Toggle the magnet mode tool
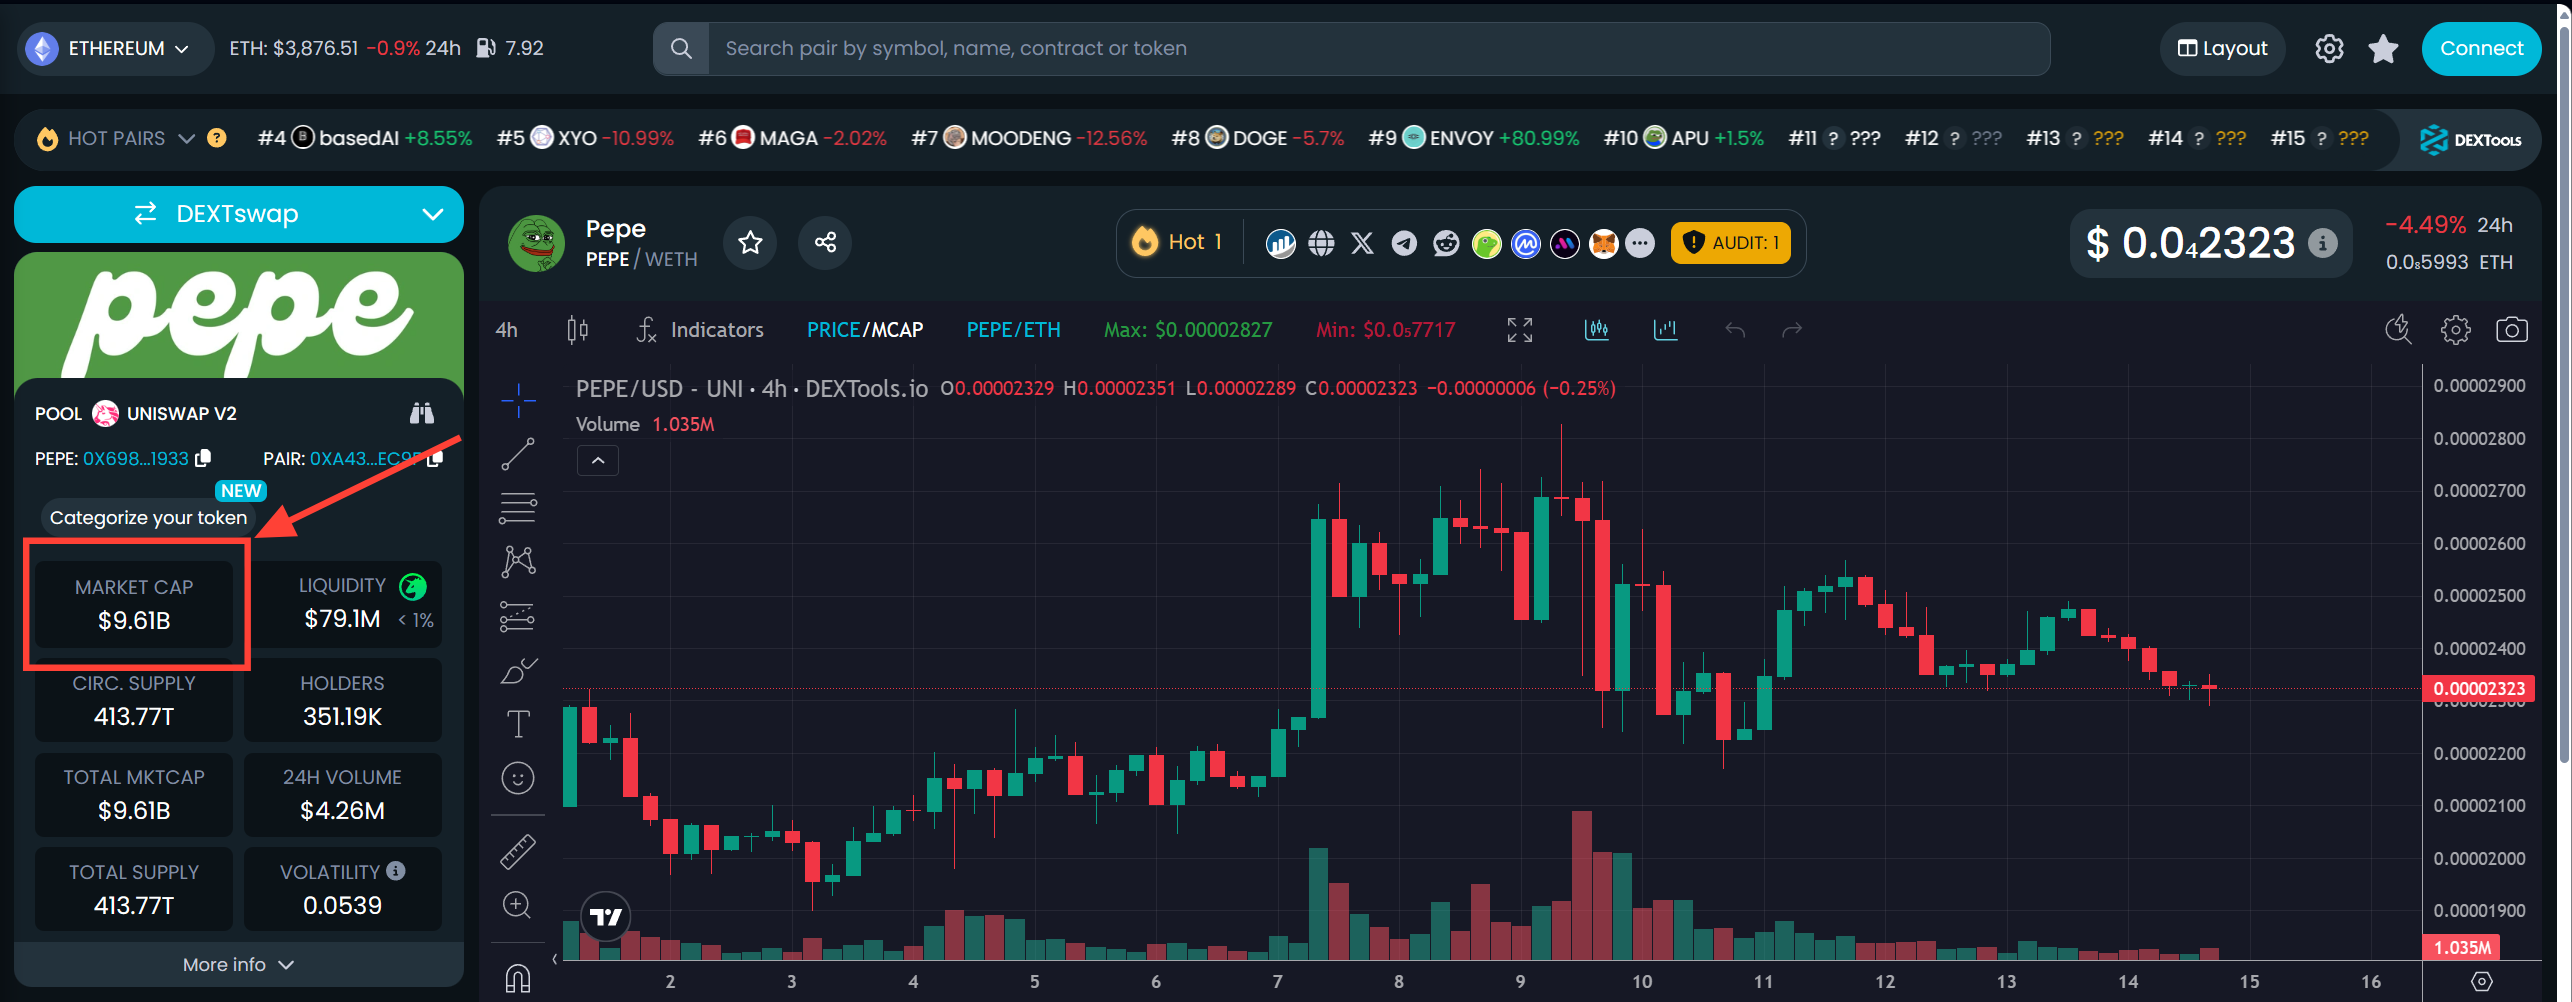Viewport: 2572px width, 1002px height. click(518, 977)
